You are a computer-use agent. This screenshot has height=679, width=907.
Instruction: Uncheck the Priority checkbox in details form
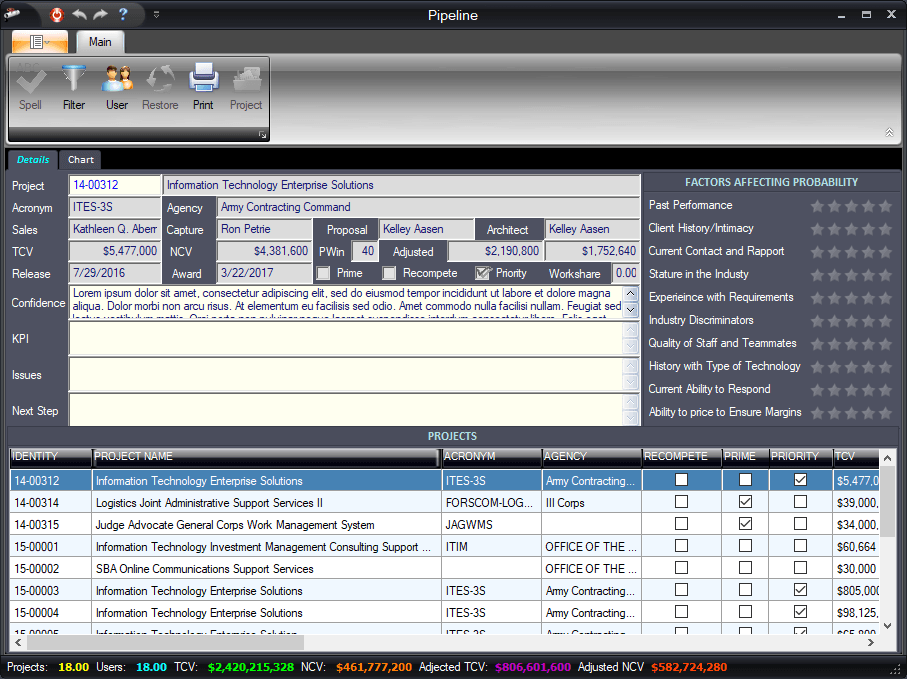pos(483,273)
